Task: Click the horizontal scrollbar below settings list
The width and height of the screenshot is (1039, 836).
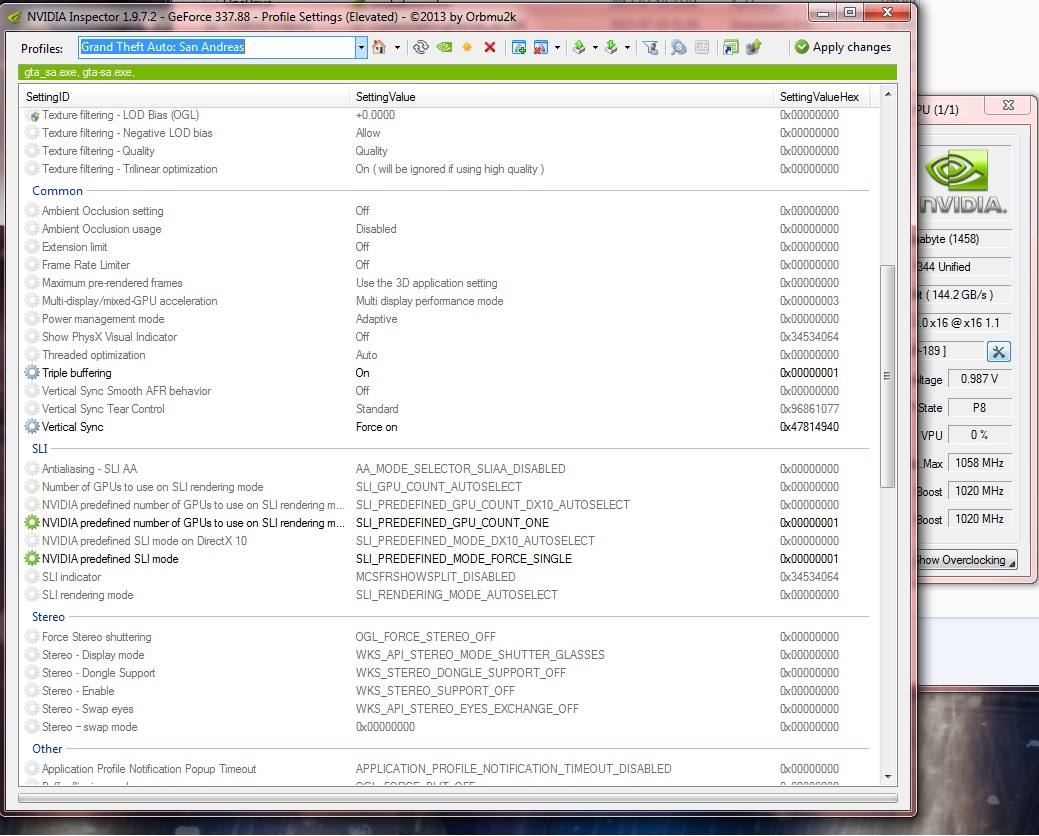Action: 458,798
